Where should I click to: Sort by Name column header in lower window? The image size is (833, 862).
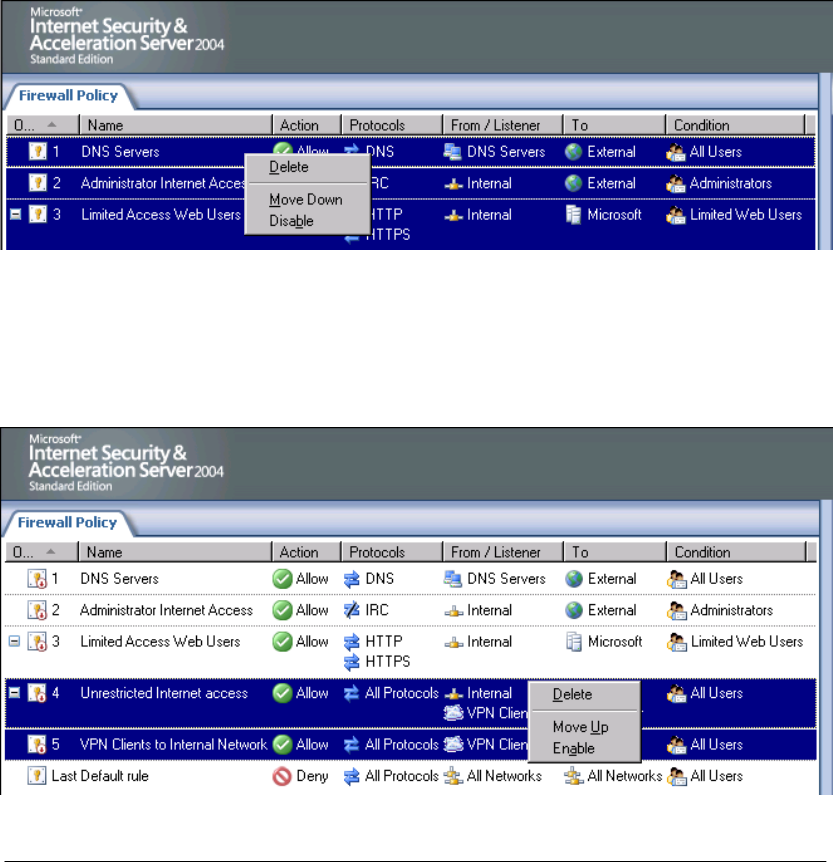(x=175, y=552)
